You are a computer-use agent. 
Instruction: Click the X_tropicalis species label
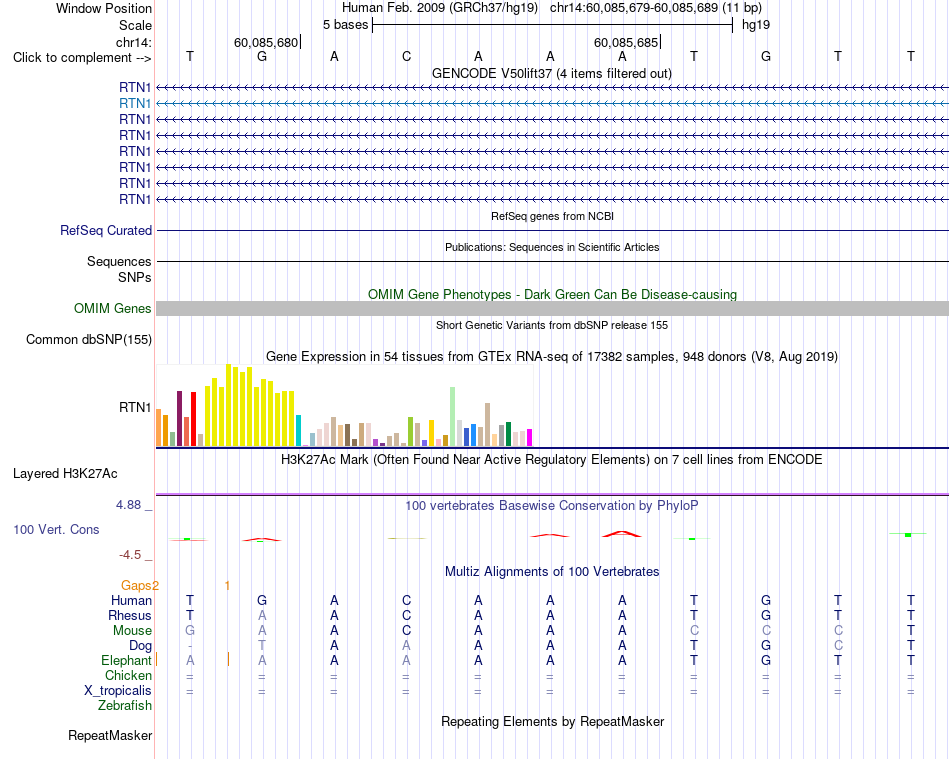[118, 691]
